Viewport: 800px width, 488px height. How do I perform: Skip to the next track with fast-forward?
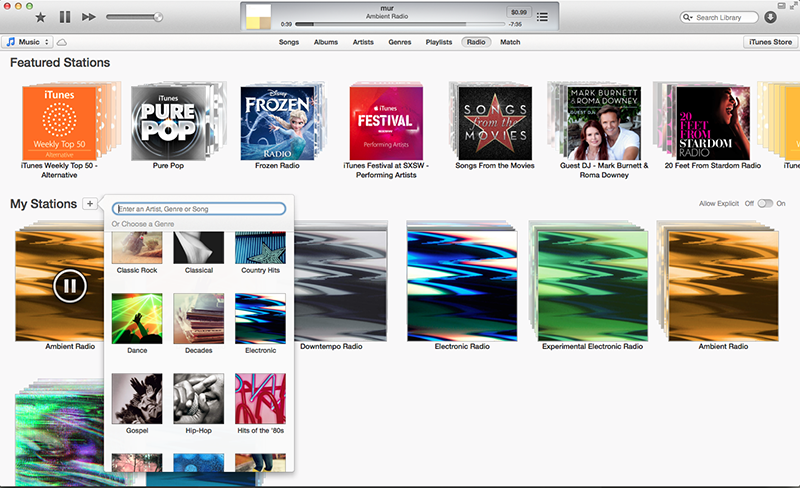point(89,17)
